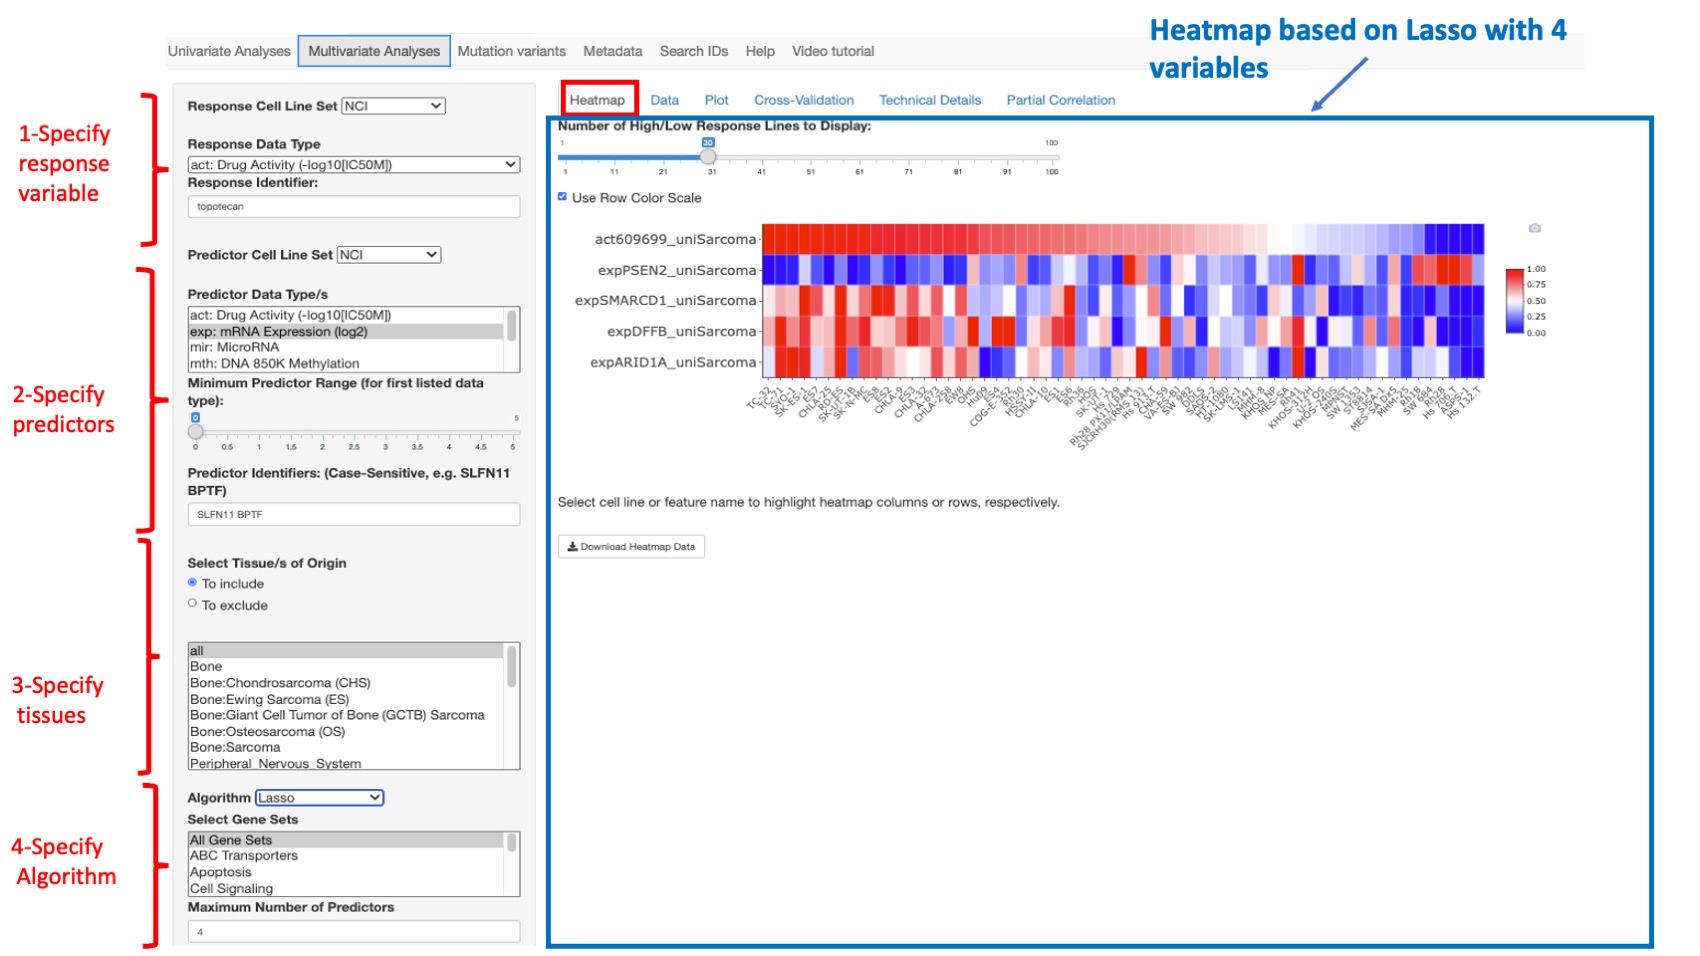The image size is (1700, 956).
Task: Edit the topotecan Response Identifier field
Action: click(x=354, y=206)
